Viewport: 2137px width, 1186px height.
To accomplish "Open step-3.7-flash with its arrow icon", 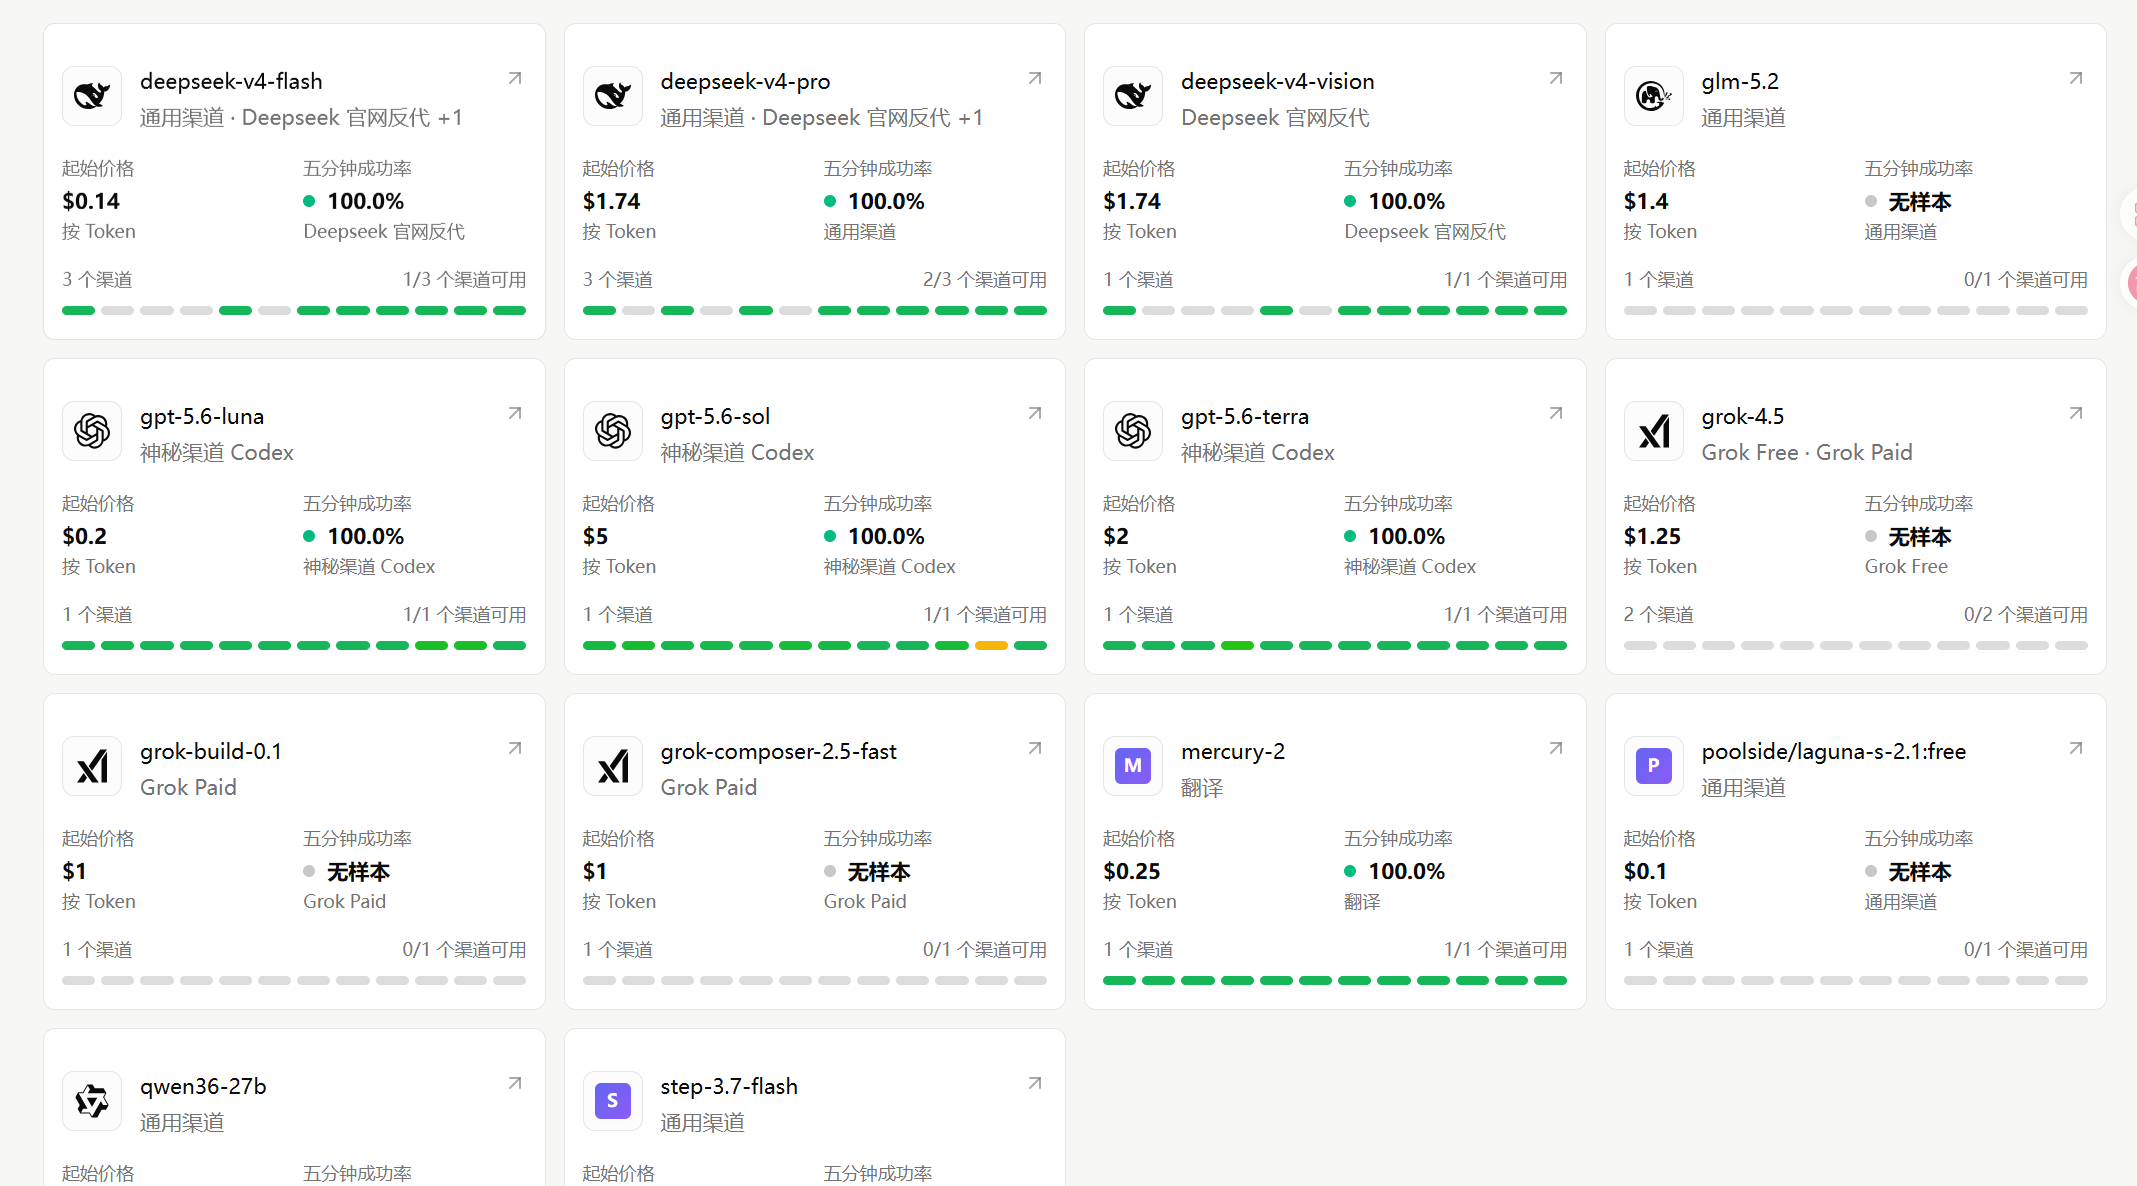I will [1035, 1083].
